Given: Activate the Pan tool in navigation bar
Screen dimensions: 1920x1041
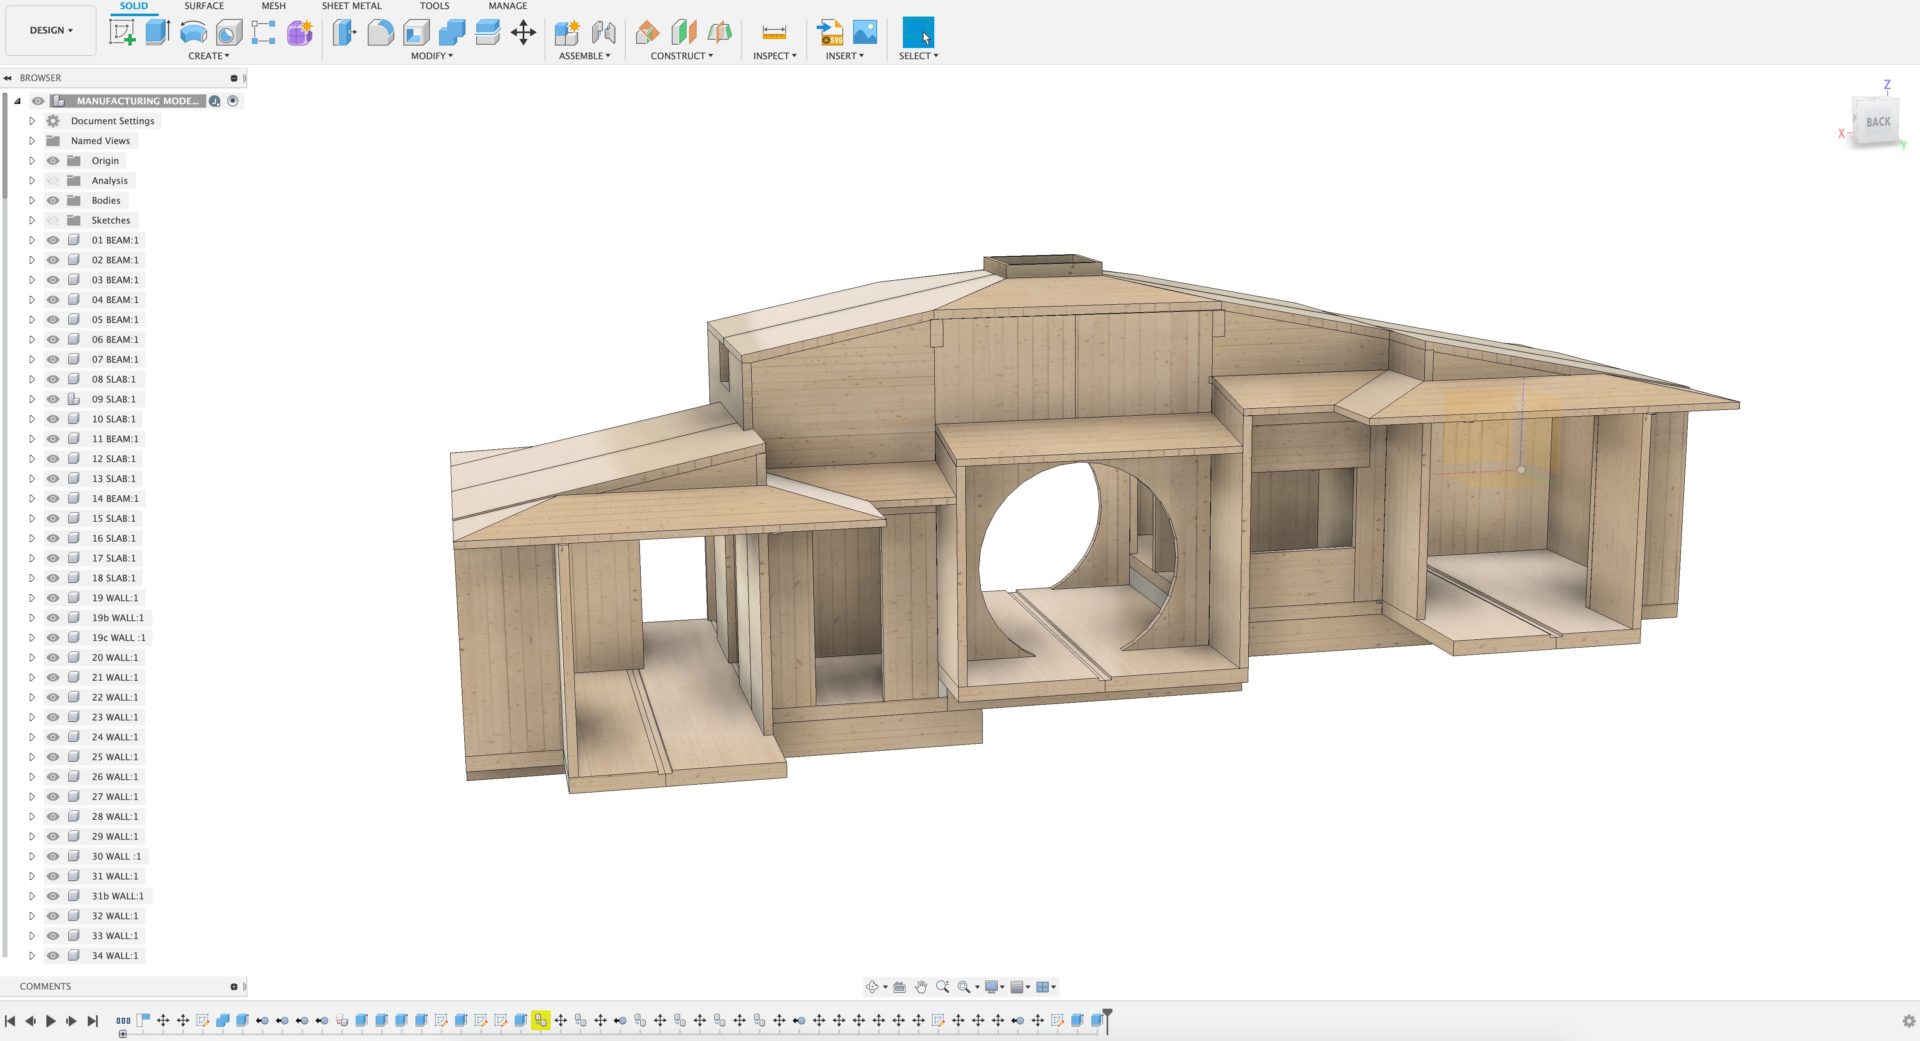Looking at the screenshot, I should click(x=921, y=987).
